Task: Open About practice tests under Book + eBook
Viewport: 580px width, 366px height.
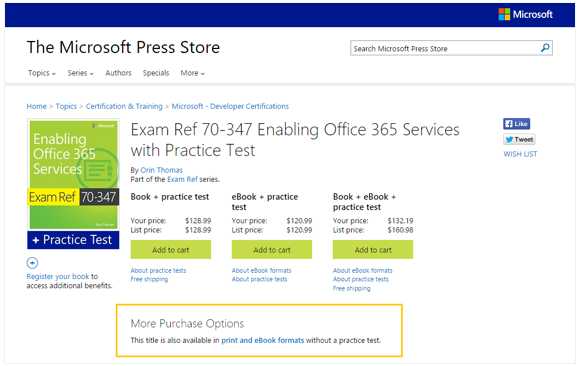Action: 361,279
